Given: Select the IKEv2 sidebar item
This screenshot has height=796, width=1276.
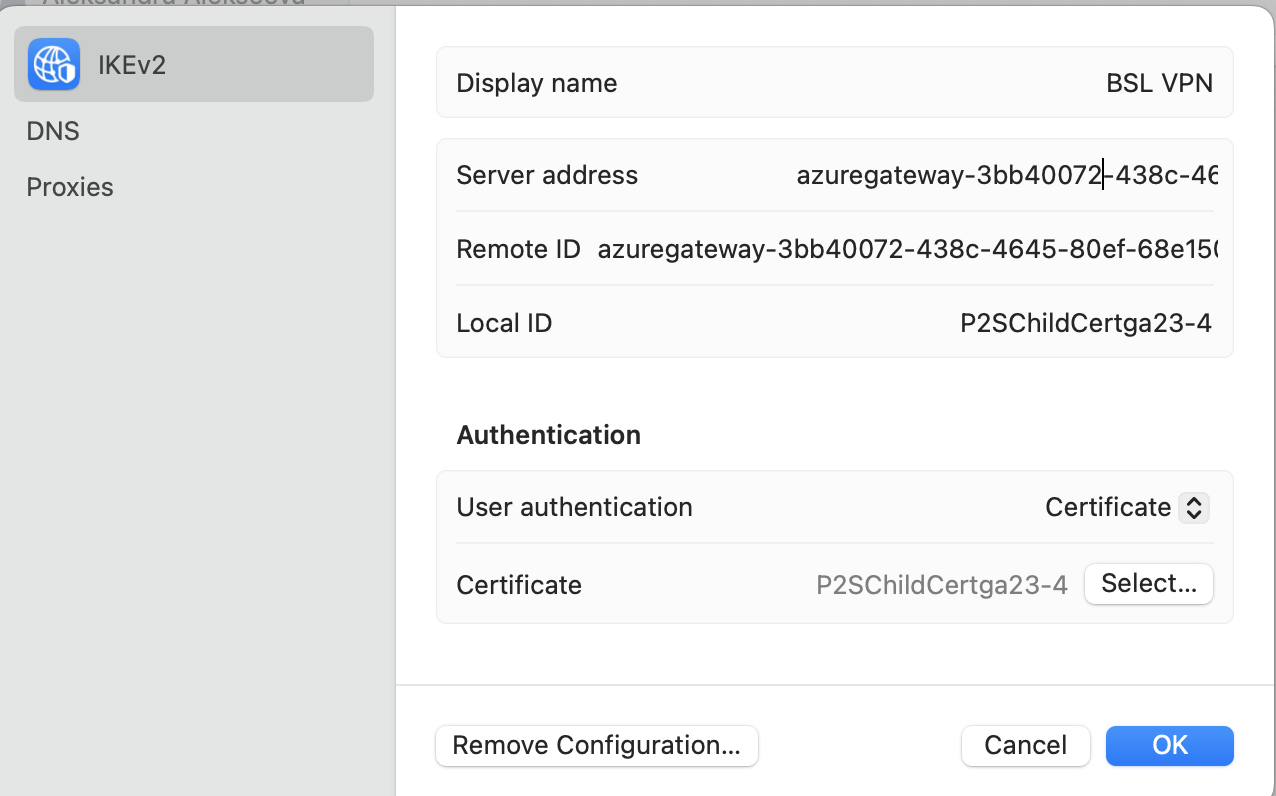Looking at the screenshot, I should click(x=194, y=64).
